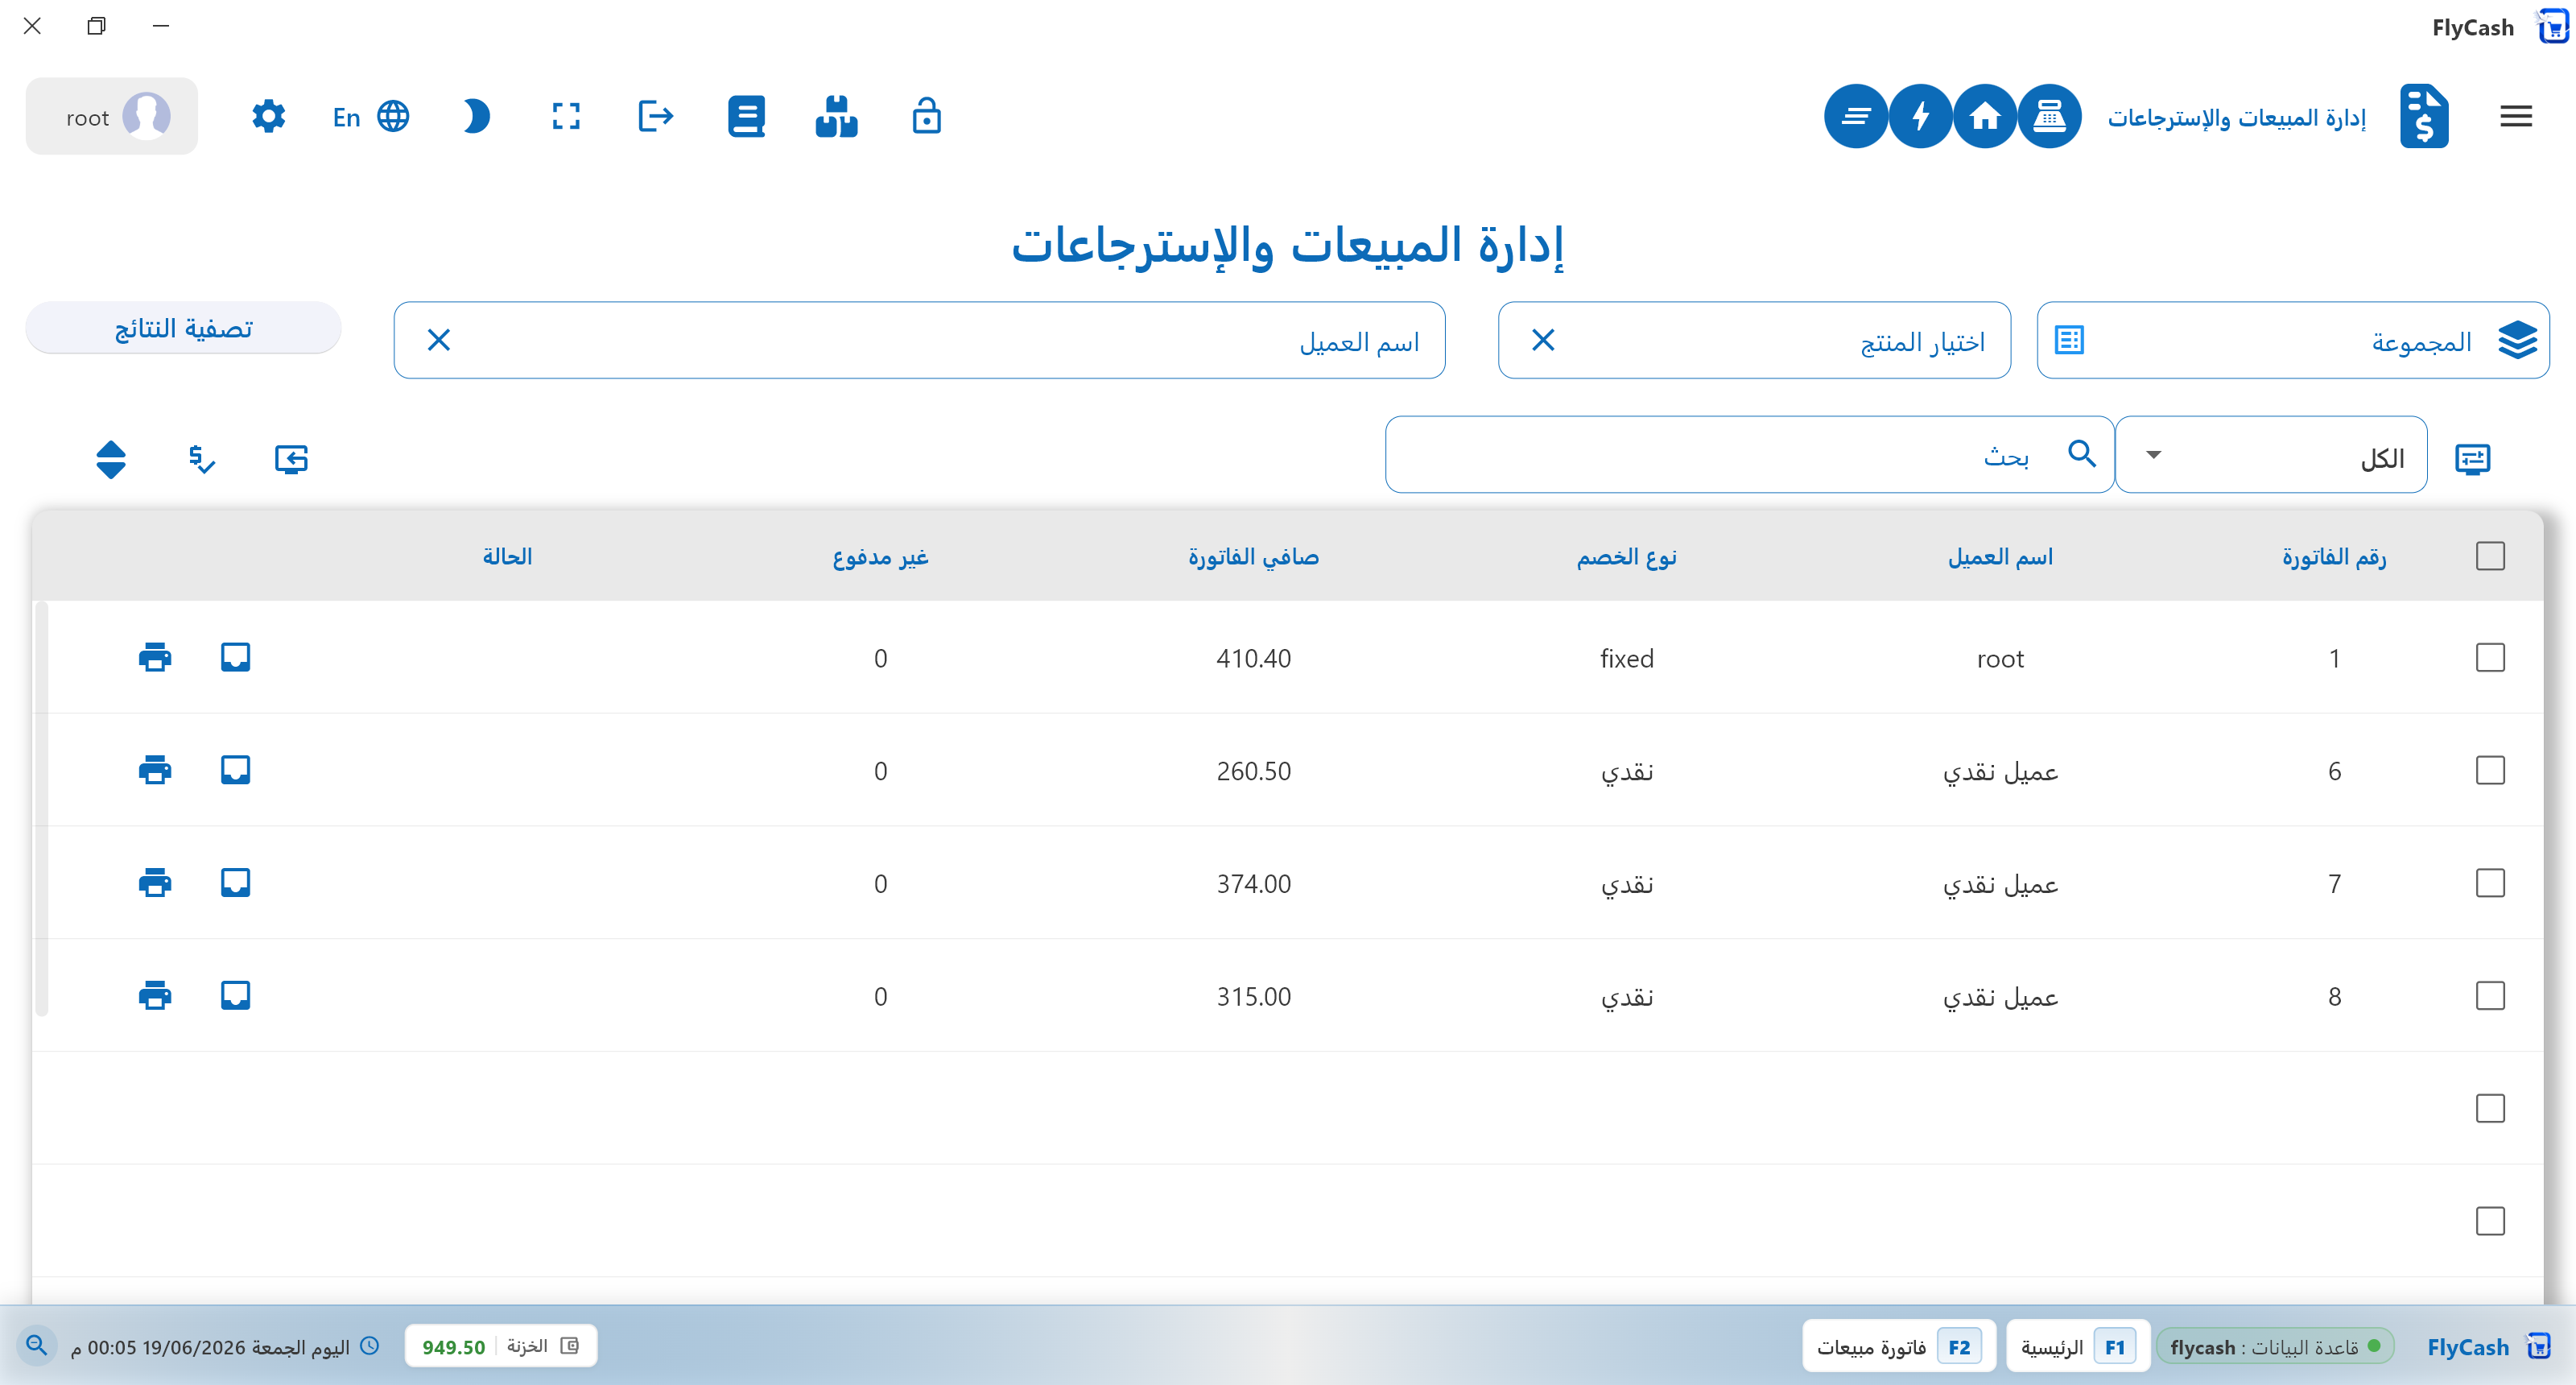This screenshot has width=2576, height=1385.
Task: Click F2 فاتورة مبيعات shortcut button
Action: point(1899,1347)
